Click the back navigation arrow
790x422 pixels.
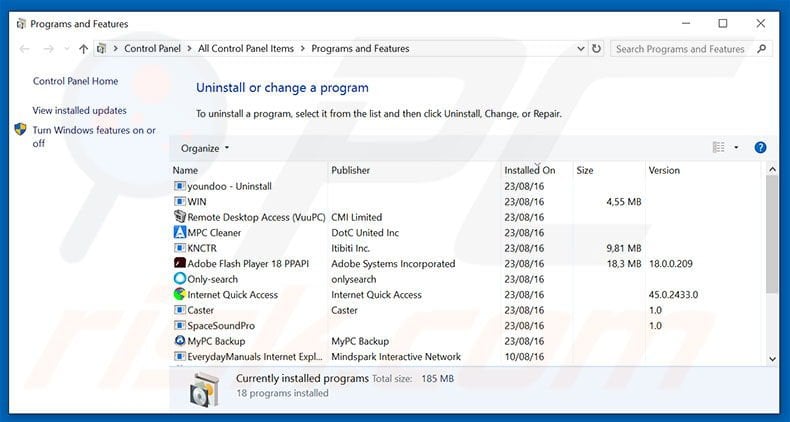click(x=24, y=49)
